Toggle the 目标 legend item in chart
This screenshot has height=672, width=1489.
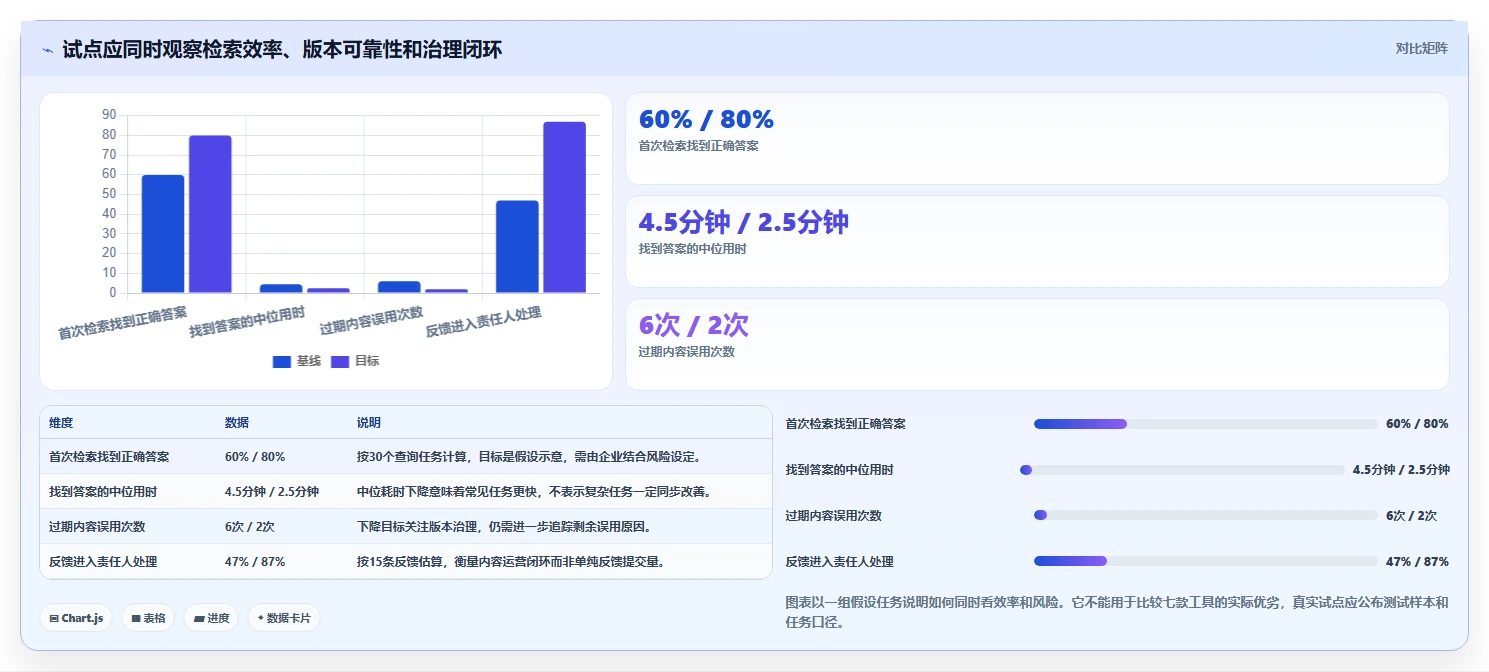click(355, 361)
